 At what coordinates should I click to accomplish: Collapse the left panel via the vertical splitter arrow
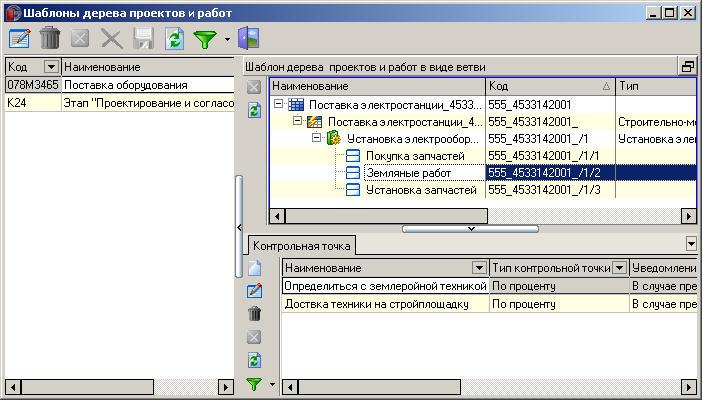coord(239,227)
